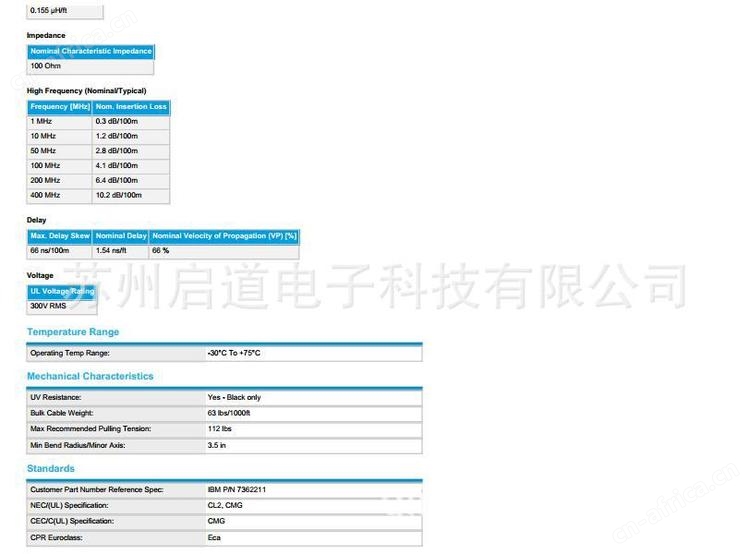Click the 'CPR Euroclass:' label

(x=56, y=538)
